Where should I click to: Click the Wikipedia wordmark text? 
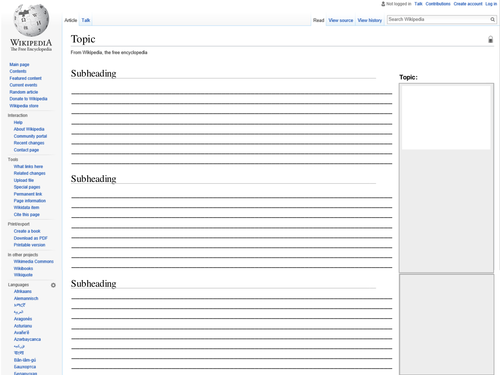pyautogui.click(x=31, y=43)
